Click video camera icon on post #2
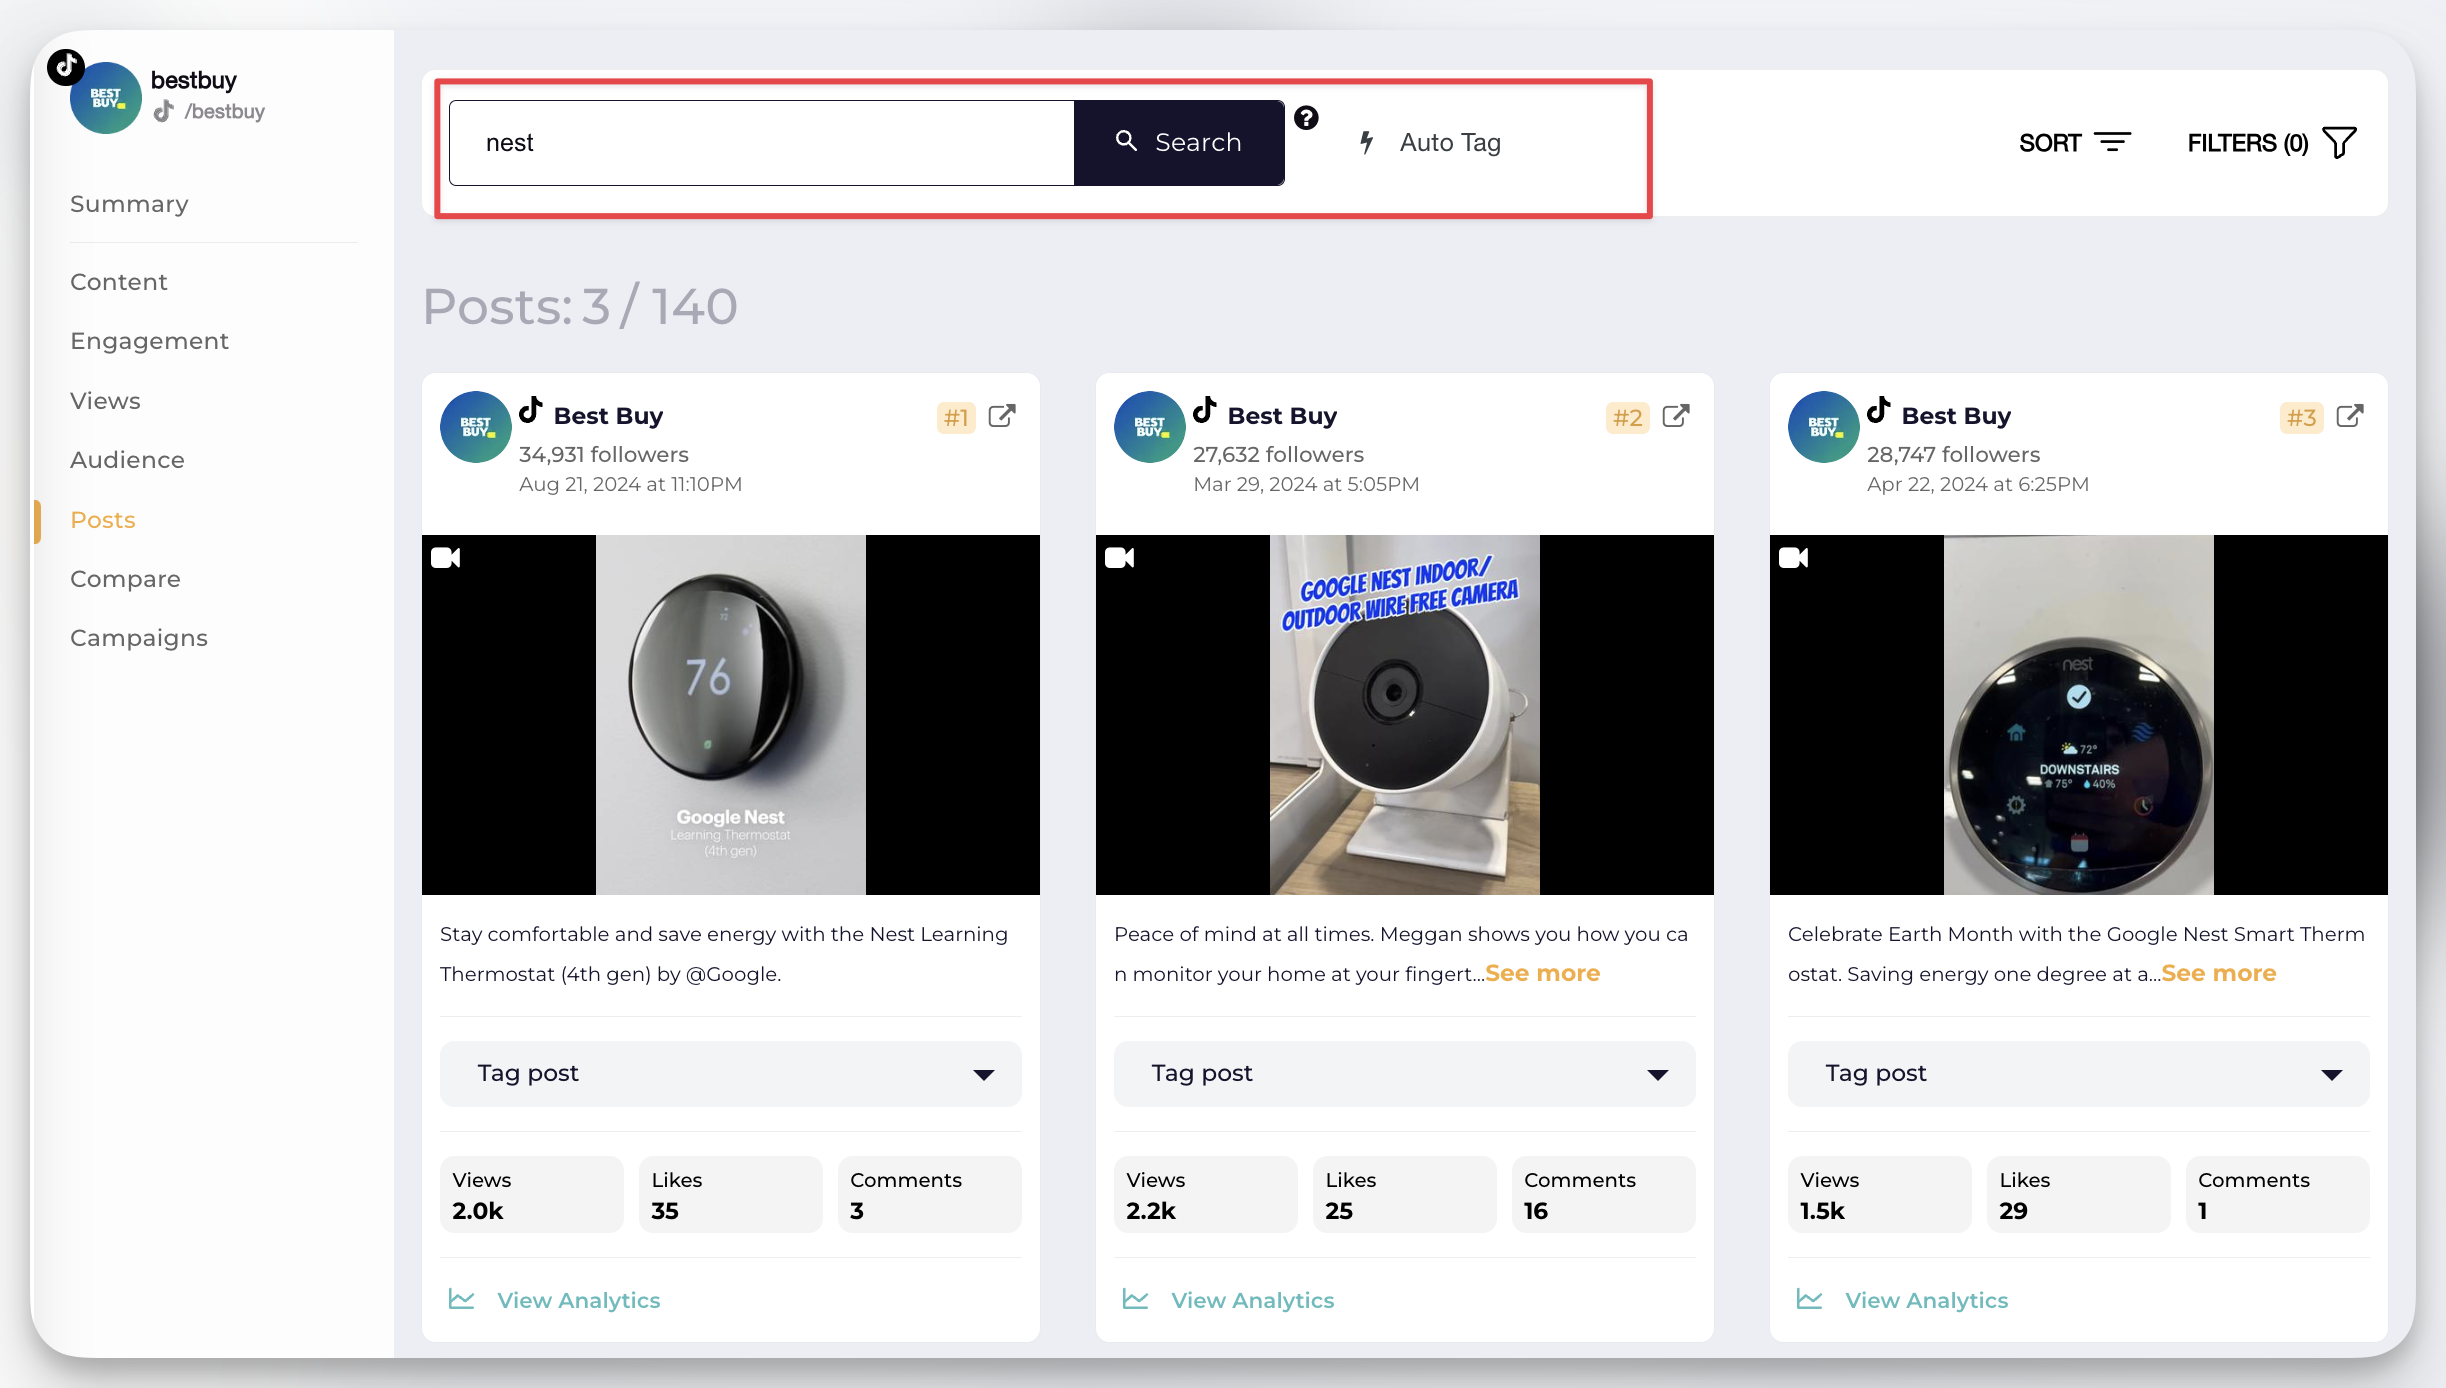Screen dimensions: 2446x1388 click(1119, 557)
